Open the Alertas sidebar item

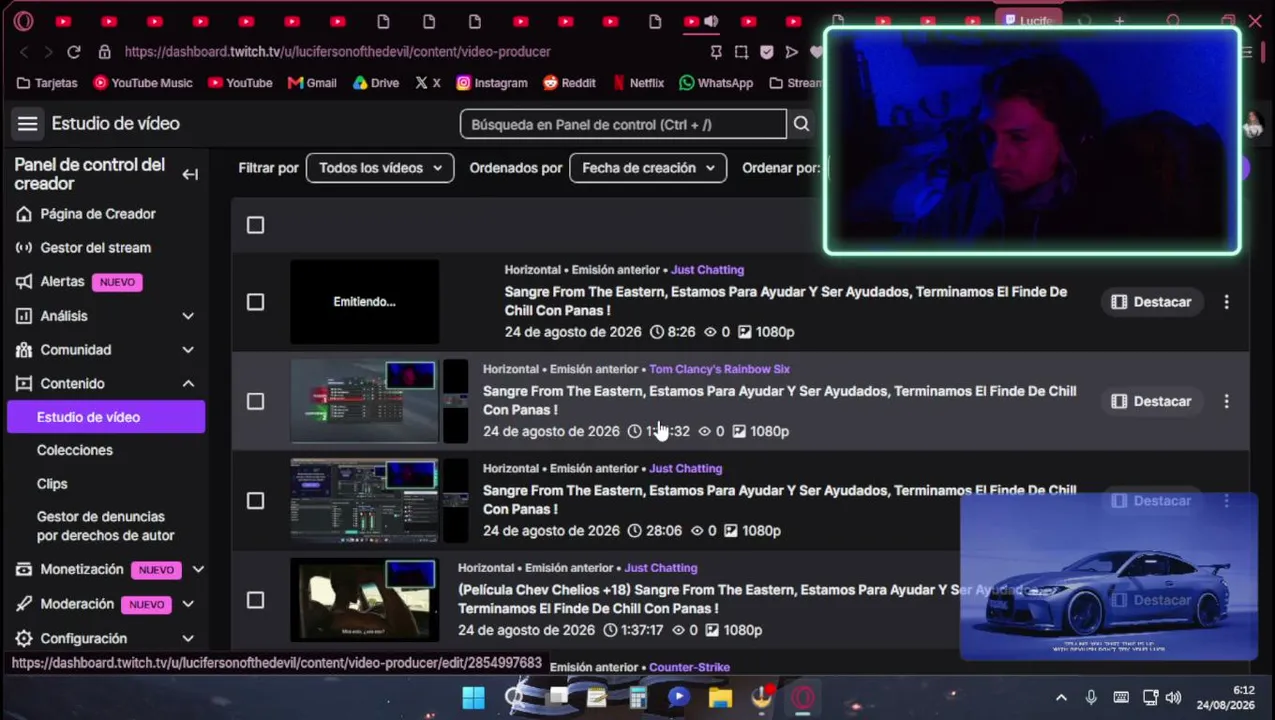(77, 282)
